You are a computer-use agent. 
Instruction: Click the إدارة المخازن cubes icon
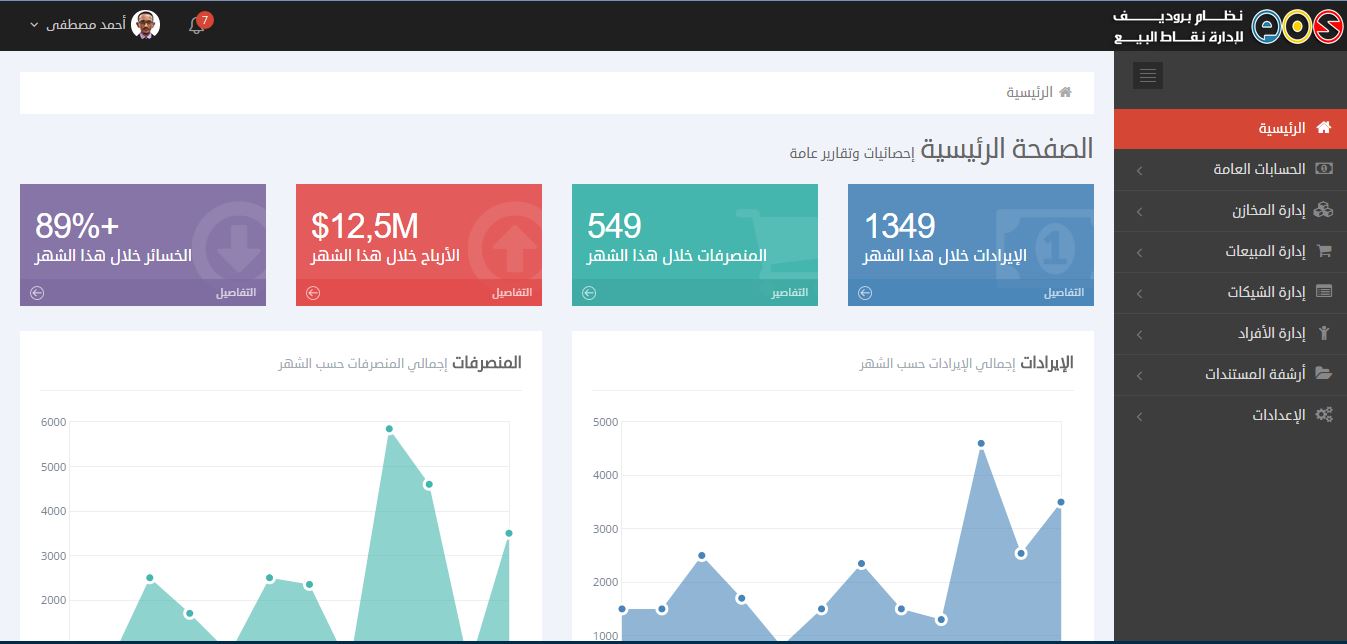[1323, 211]
